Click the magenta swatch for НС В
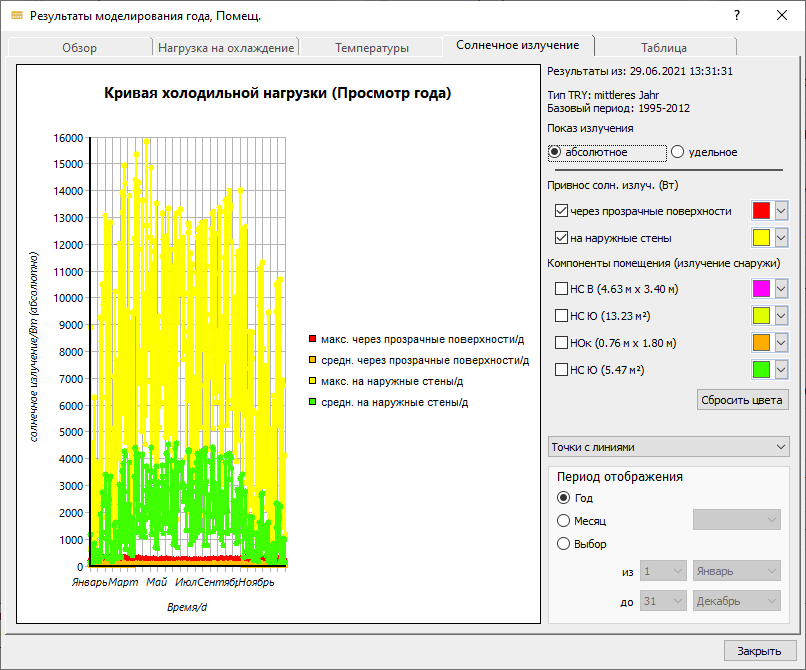Screen dimensions: 806x670 pos(761,288)
